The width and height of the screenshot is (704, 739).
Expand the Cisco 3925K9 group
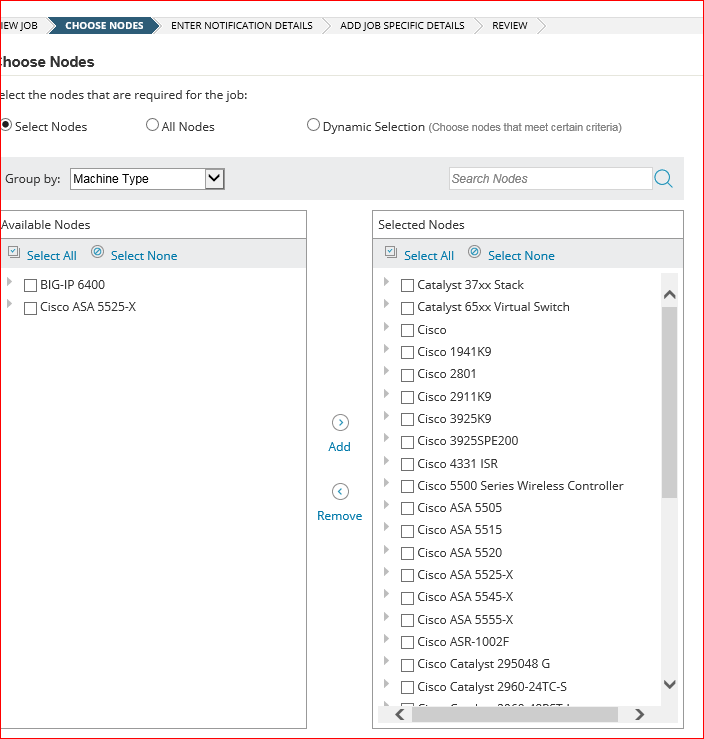pyautogui.click(x=386, y=415)
